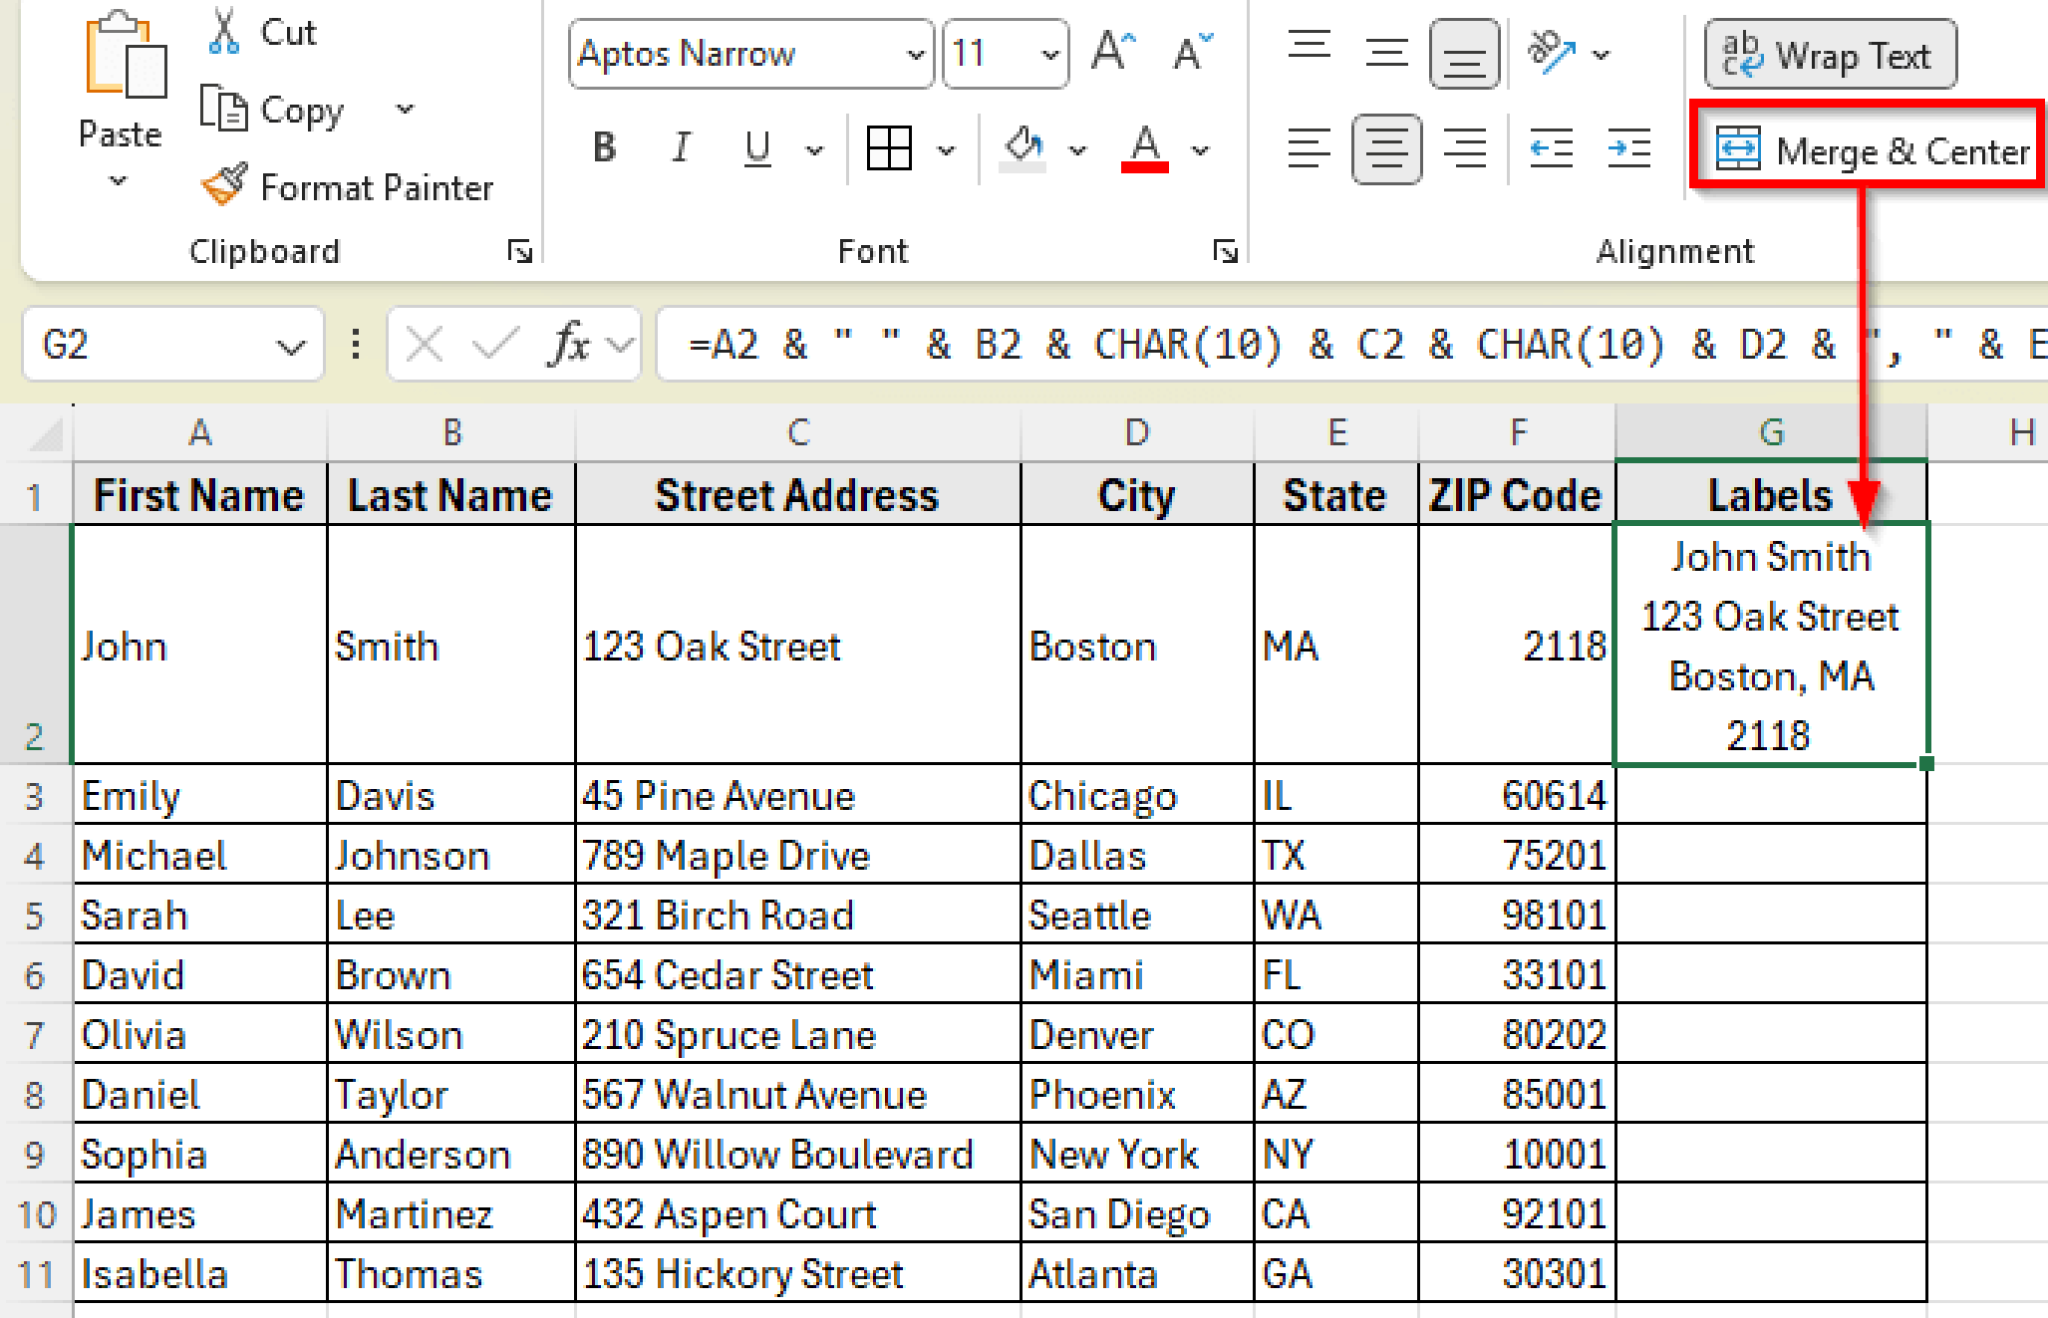Viewport: 2048px width, 1318px height.
Task: Toggle Wrap Text on the cell
Action: (1830, 55)
